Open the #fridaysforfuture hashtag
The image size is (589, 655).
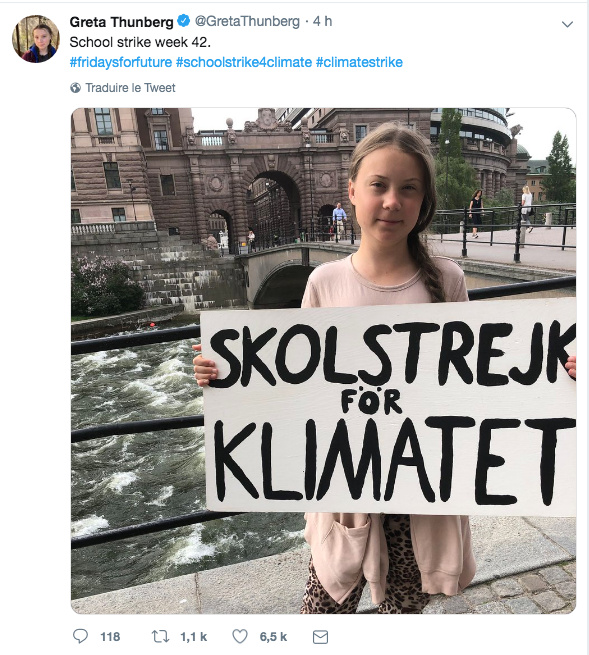coord(121,62)
